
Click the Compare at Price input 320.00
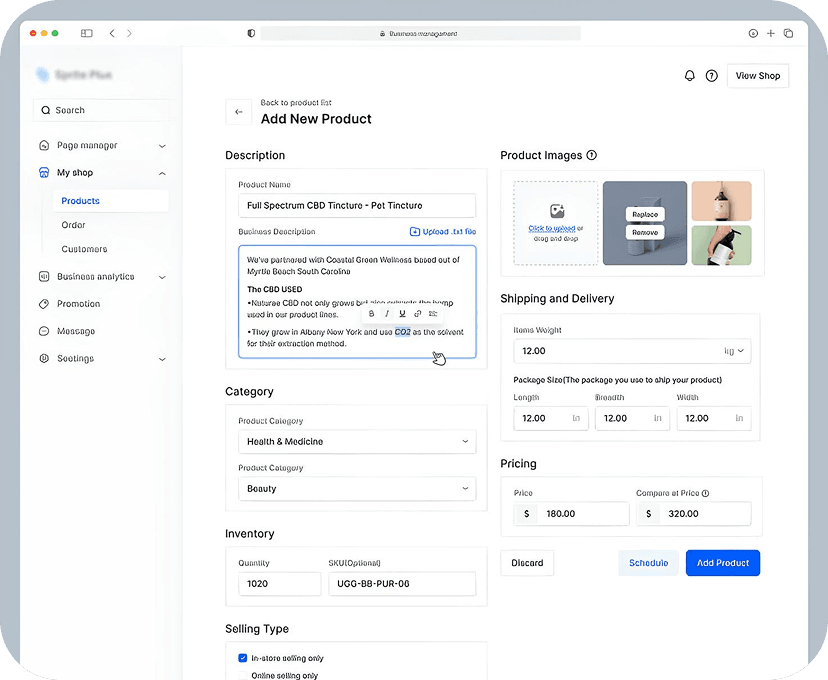693,513
